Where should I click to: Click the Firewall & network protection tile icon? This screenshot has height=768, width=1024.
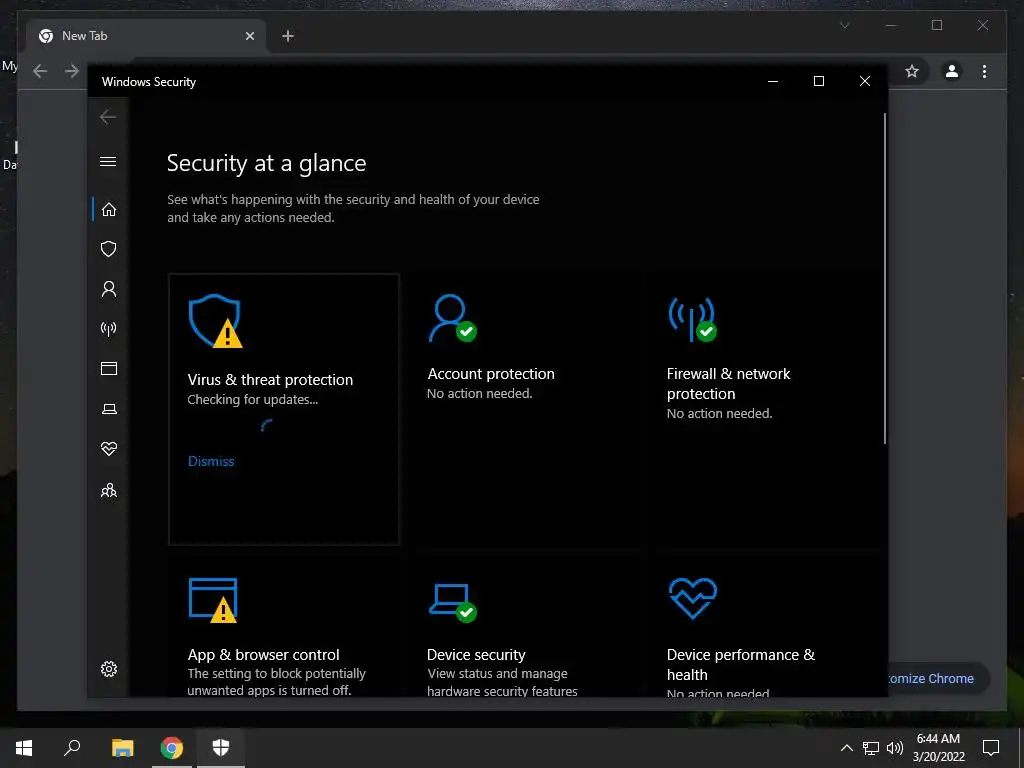click(692, 319)
